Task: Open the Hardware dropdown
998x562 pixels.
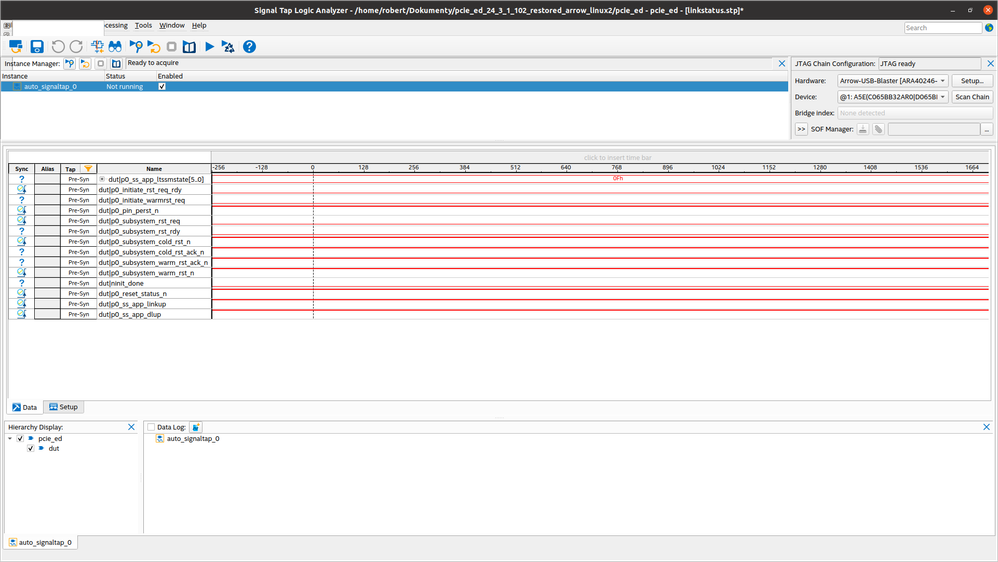Action: pos(893,81)
